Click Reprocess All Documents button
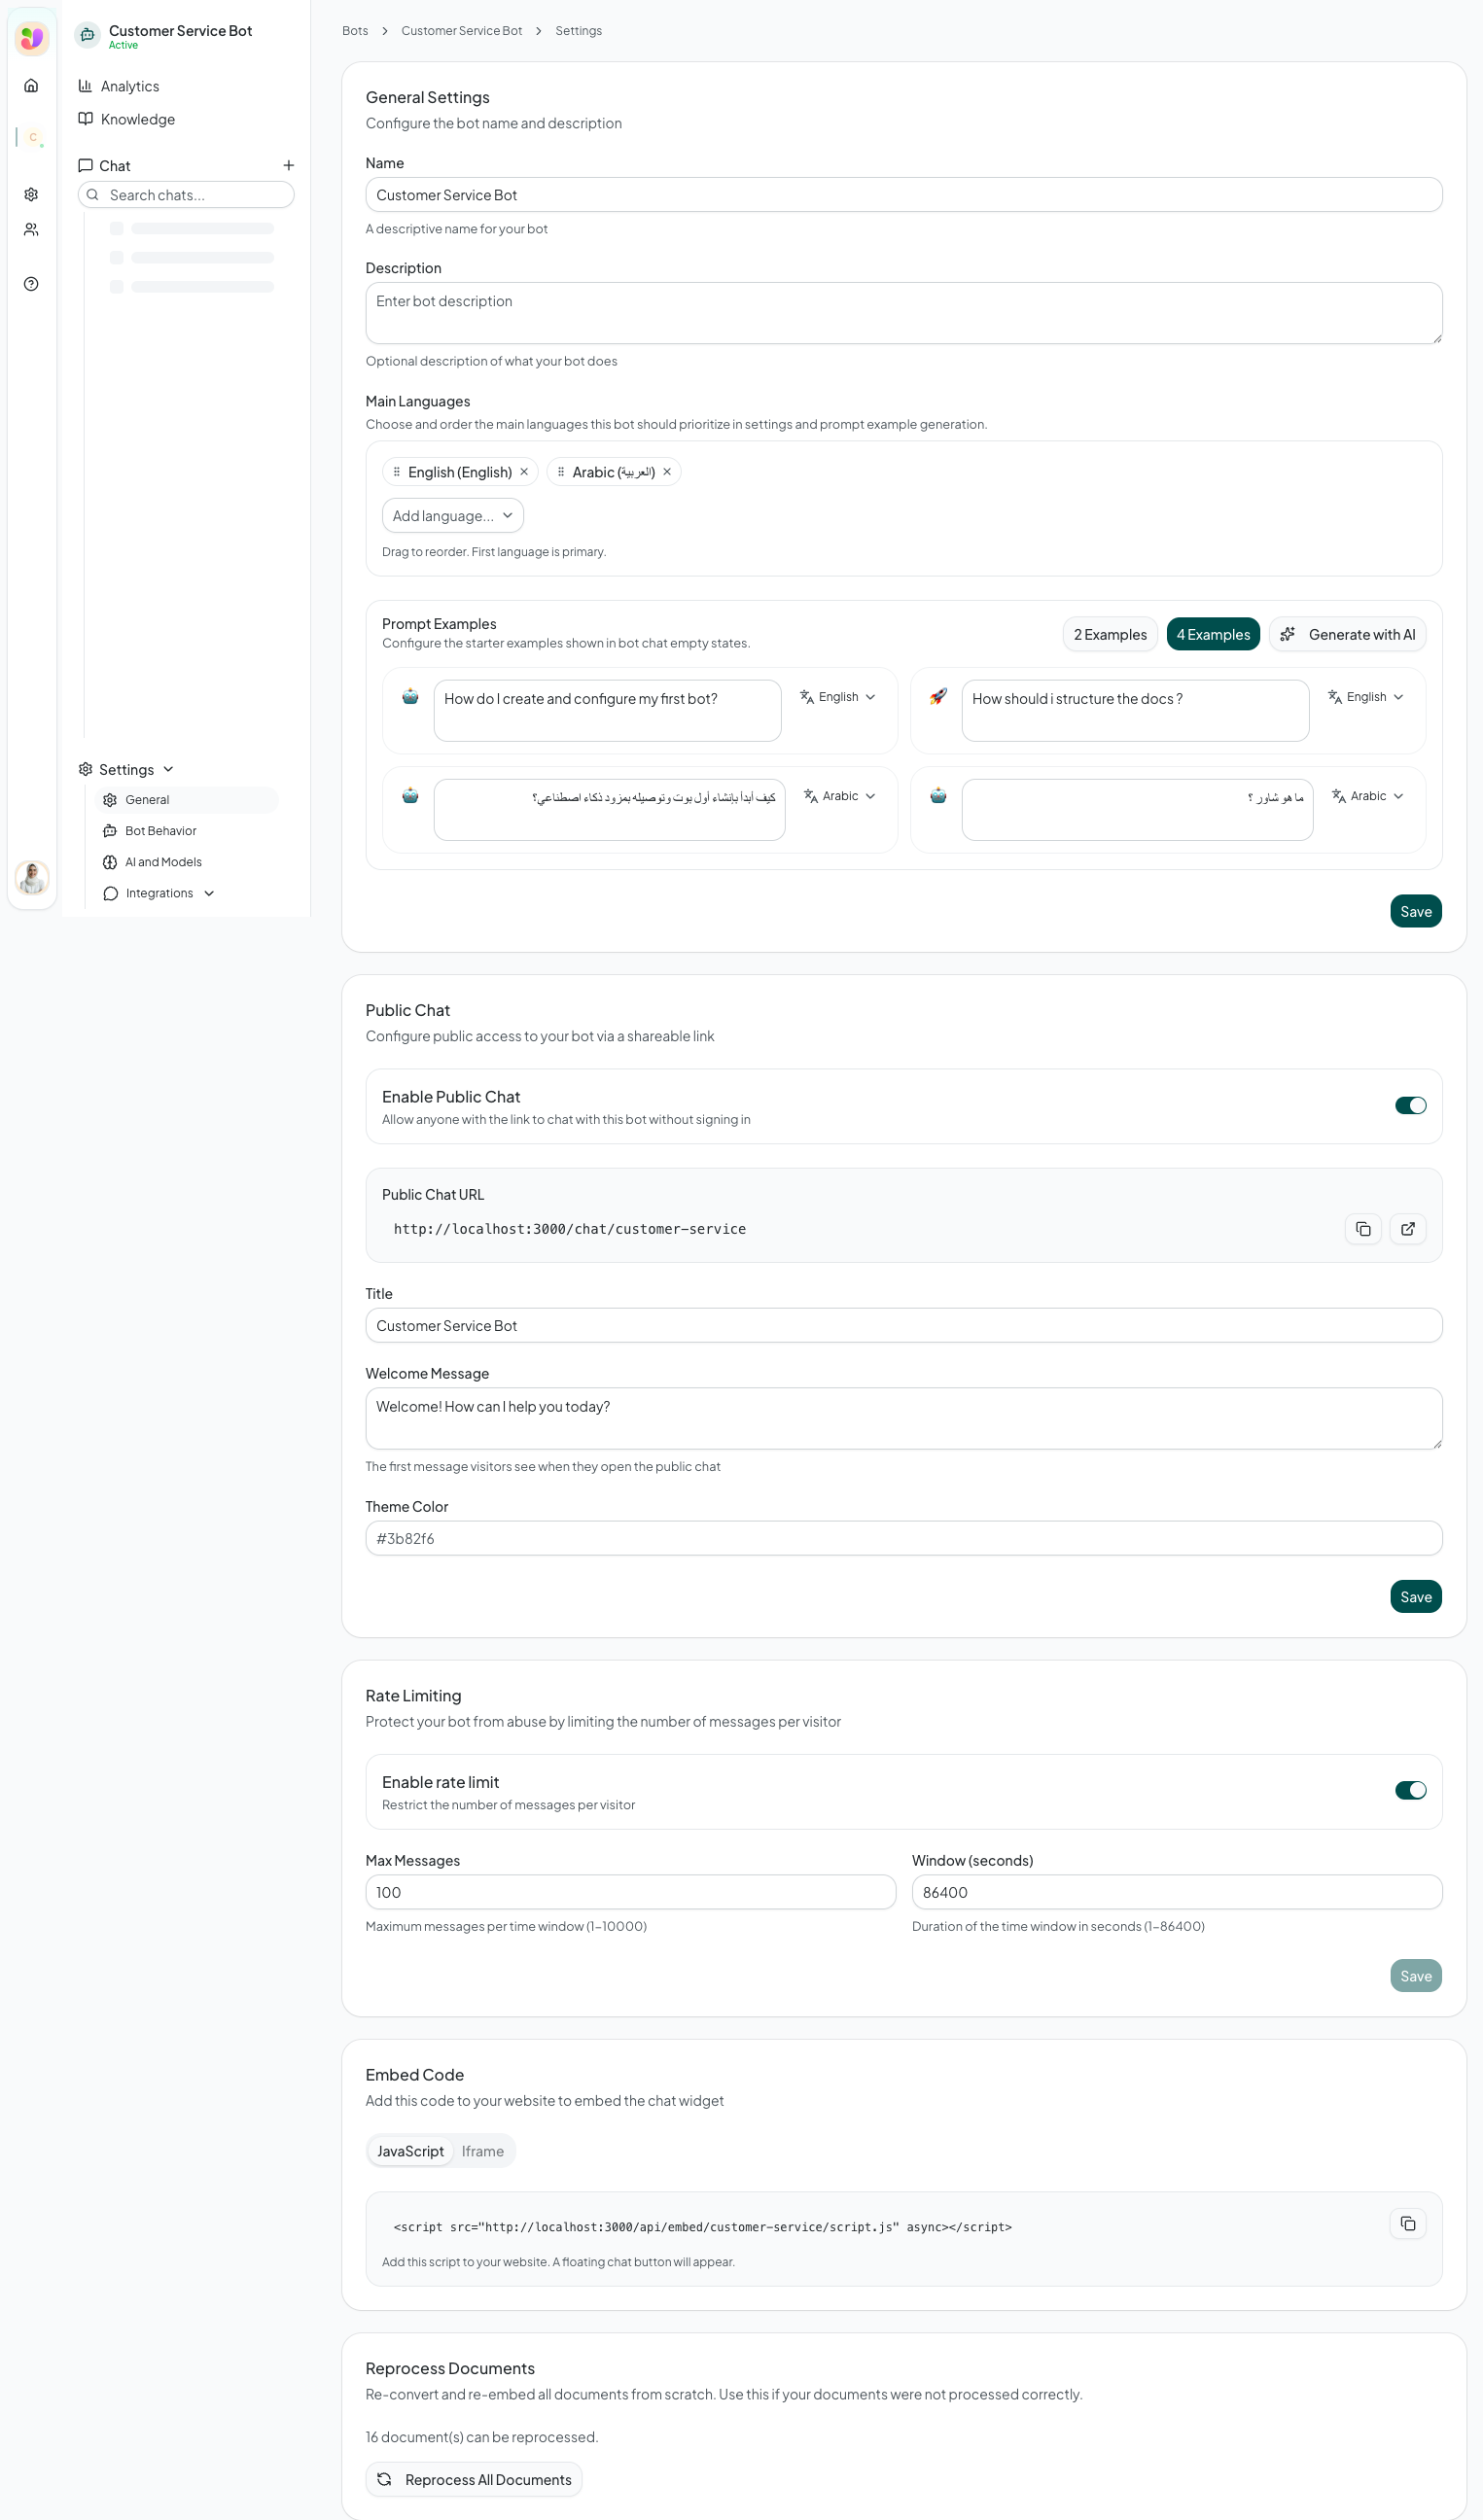Screen dimensions: 1483x2520 (x=474, y=2479)
